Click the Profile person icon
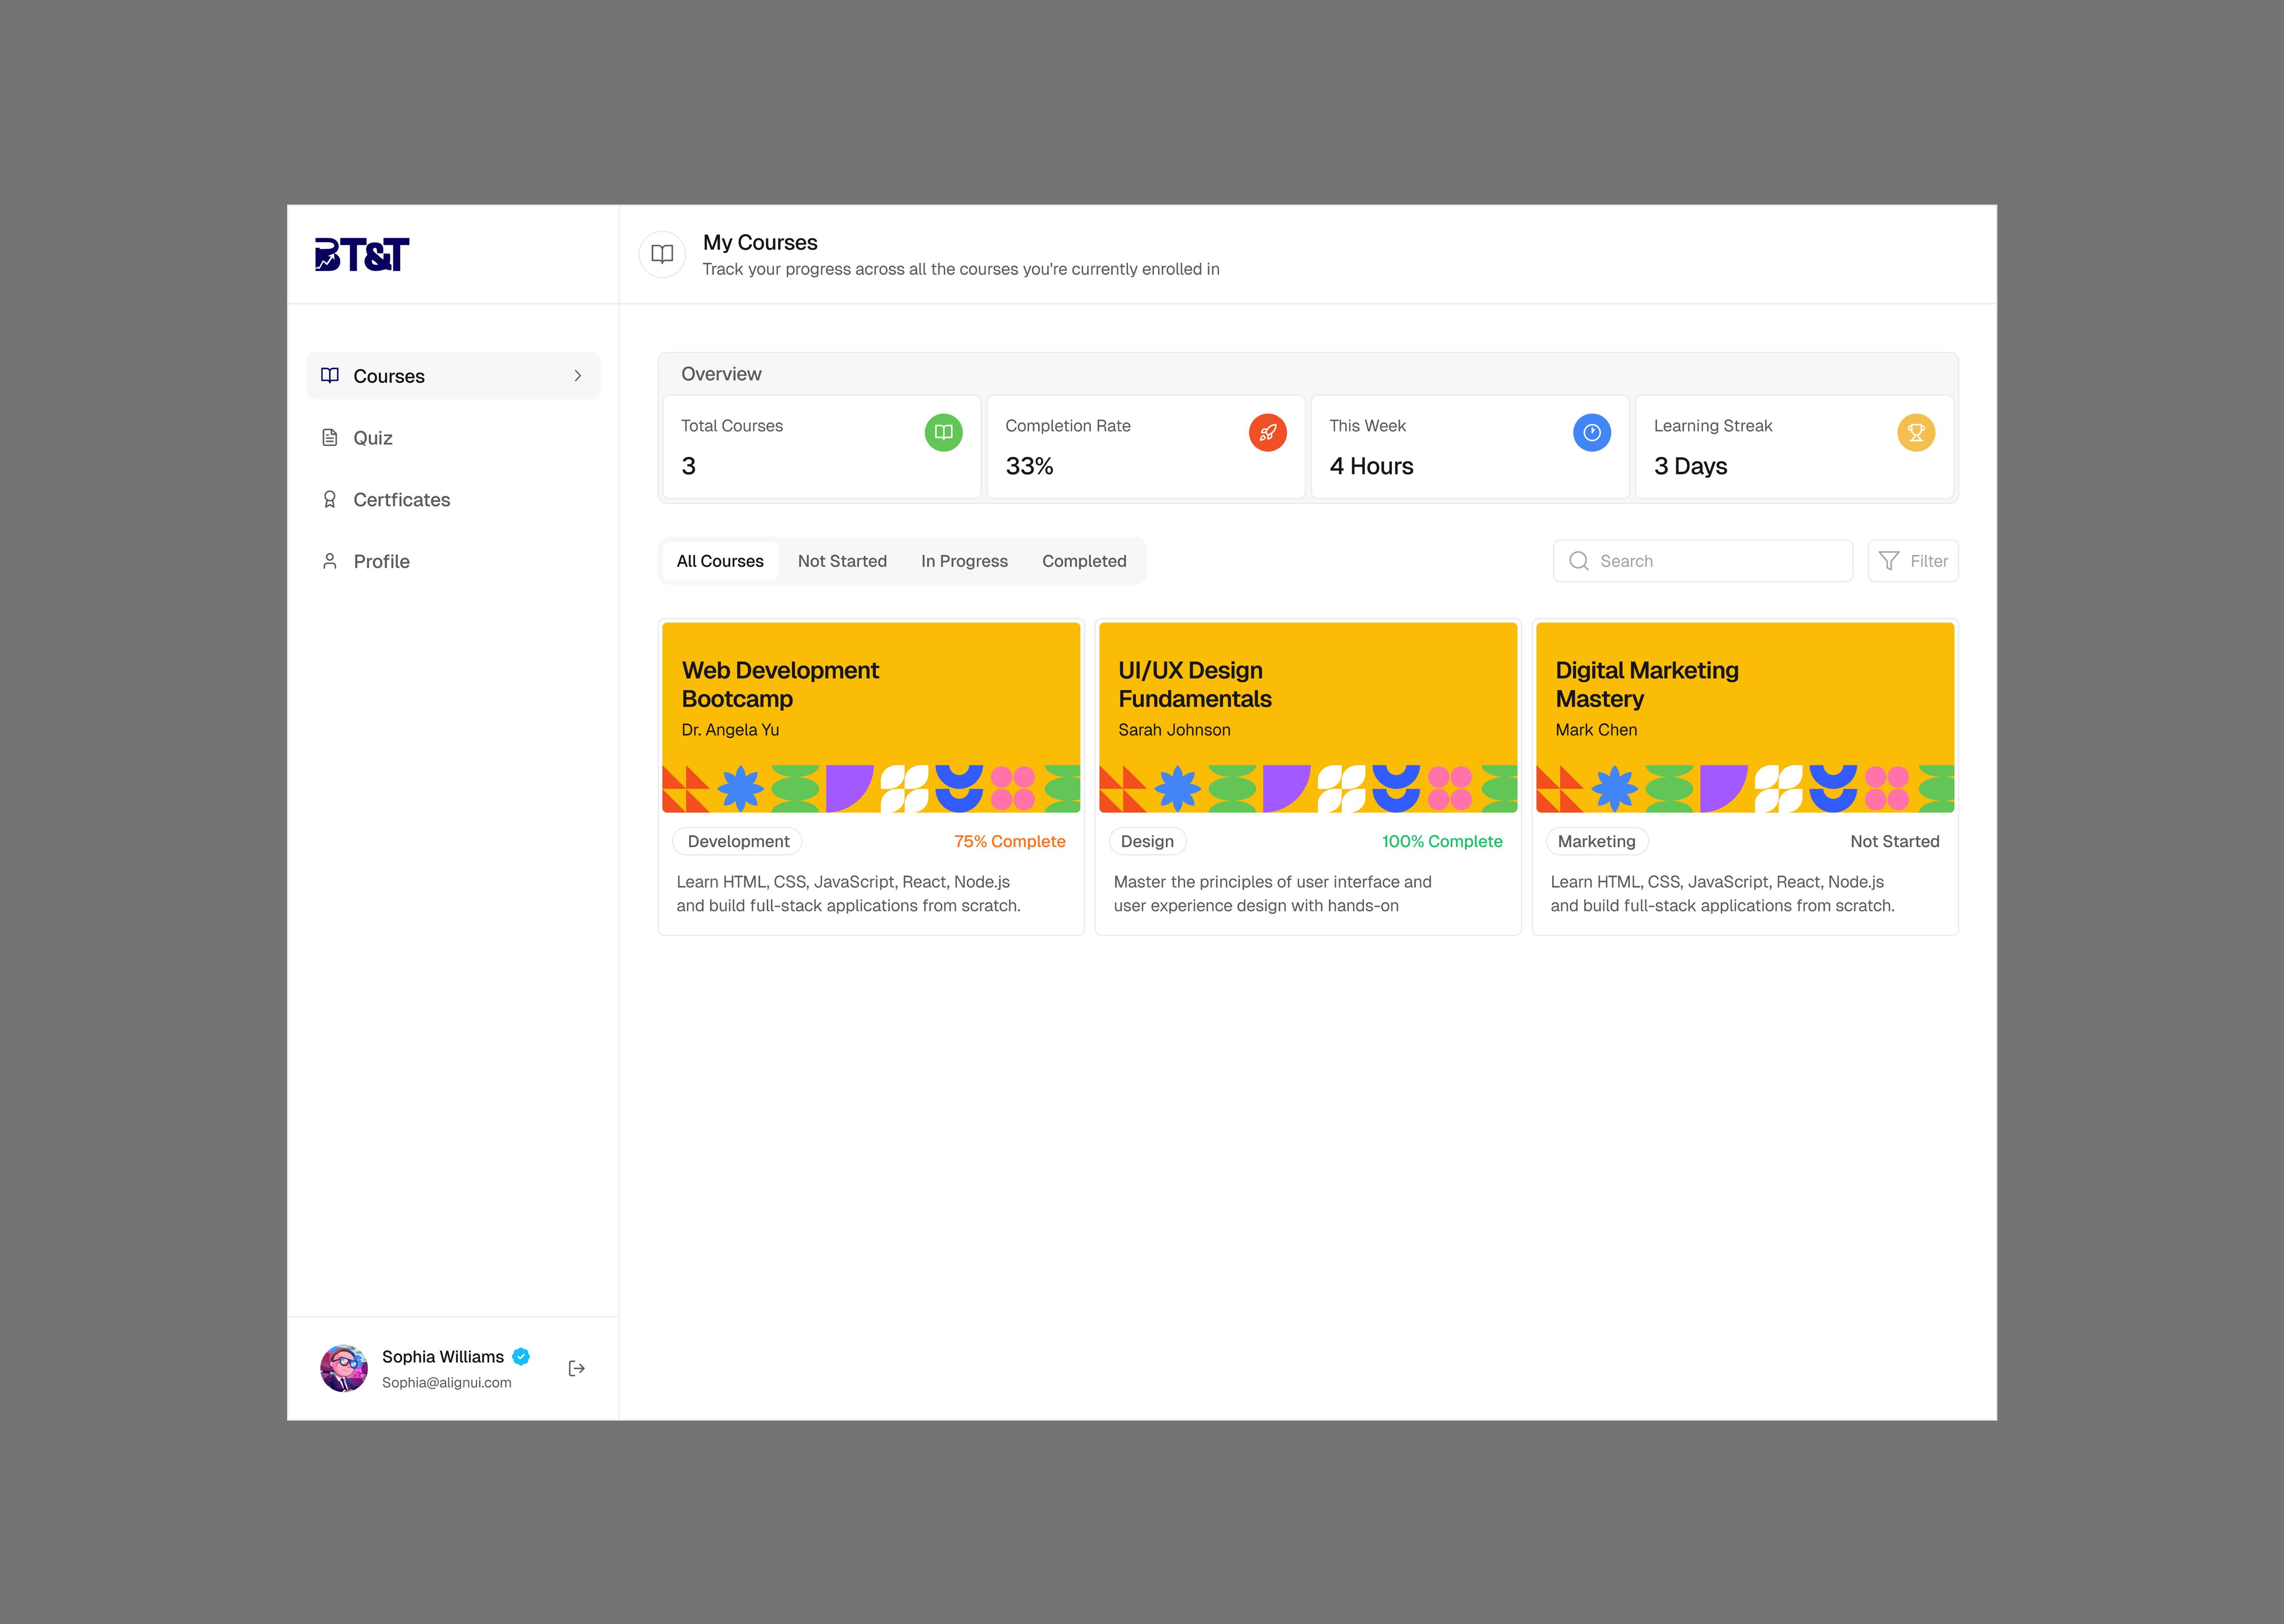 tap(330, 561)
